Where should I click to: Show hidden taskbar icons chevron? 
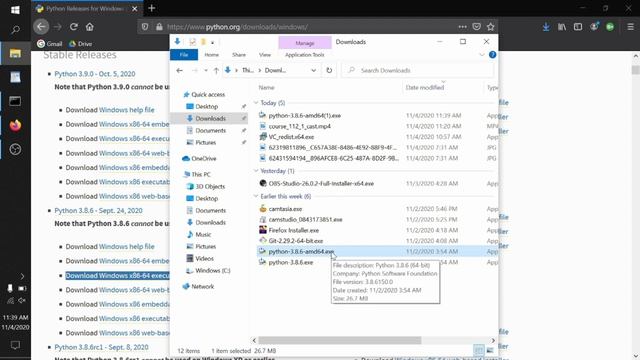coord(22,276)
